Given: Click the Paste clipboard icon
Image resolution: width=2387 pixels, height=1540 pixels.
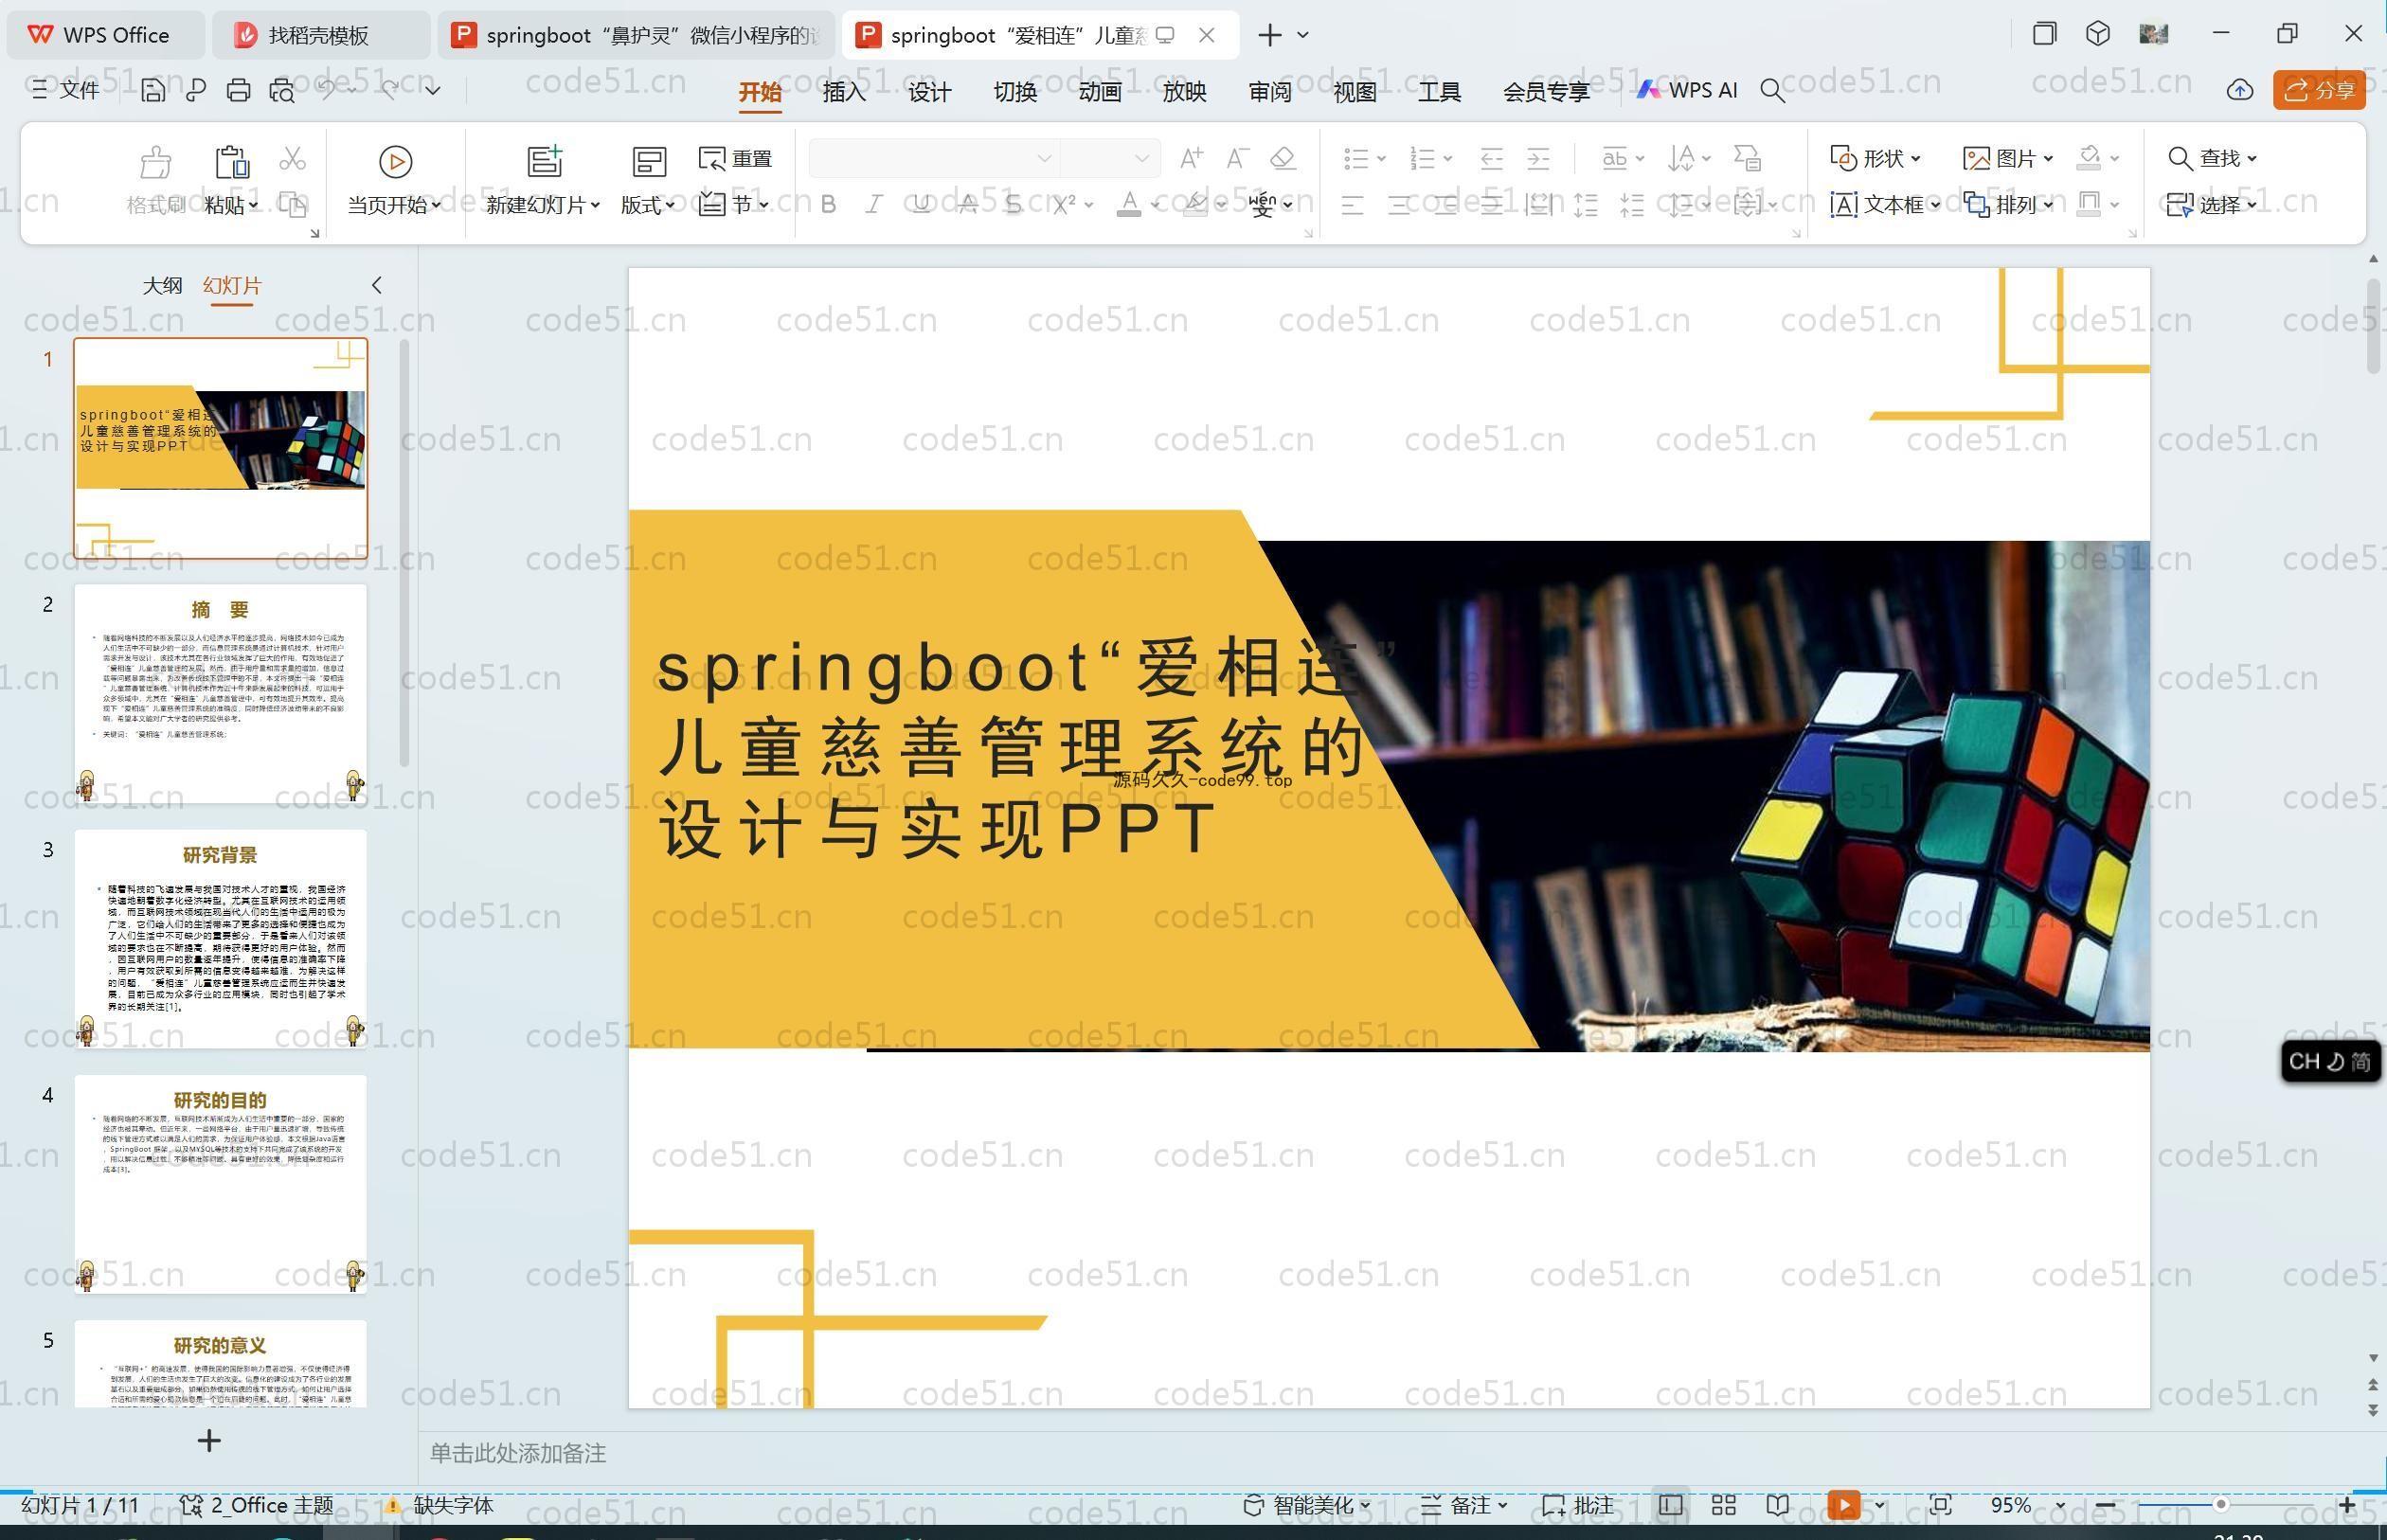Looking at the screenshot, I should click(x=231, y=161).
